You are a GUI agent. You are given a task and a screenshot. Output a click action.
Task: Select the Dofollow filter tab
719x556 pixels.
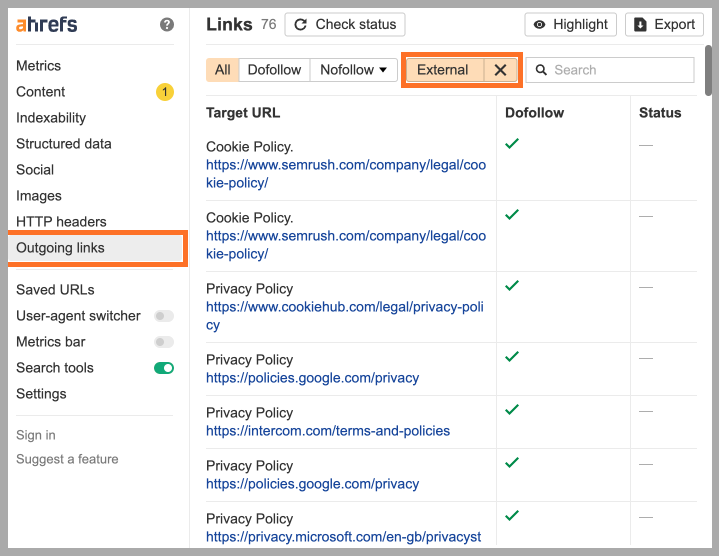tap(274, 70)
